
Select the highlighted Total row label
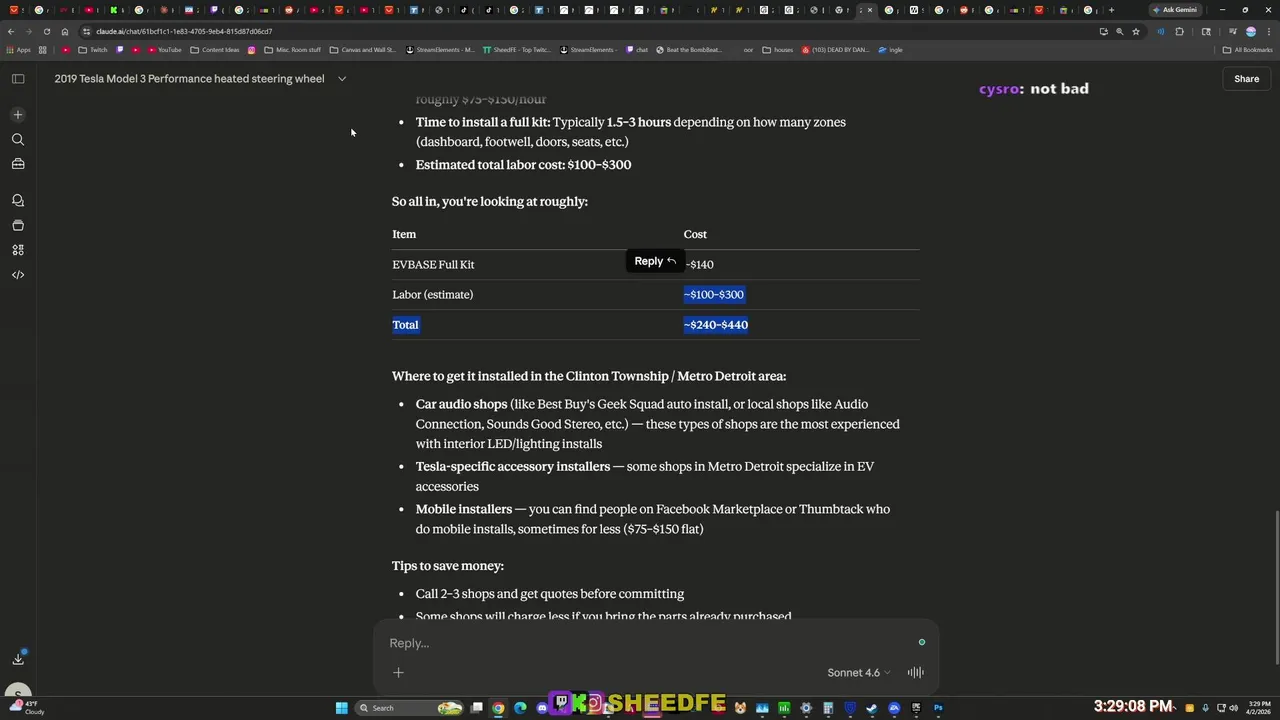coord(405,325)
